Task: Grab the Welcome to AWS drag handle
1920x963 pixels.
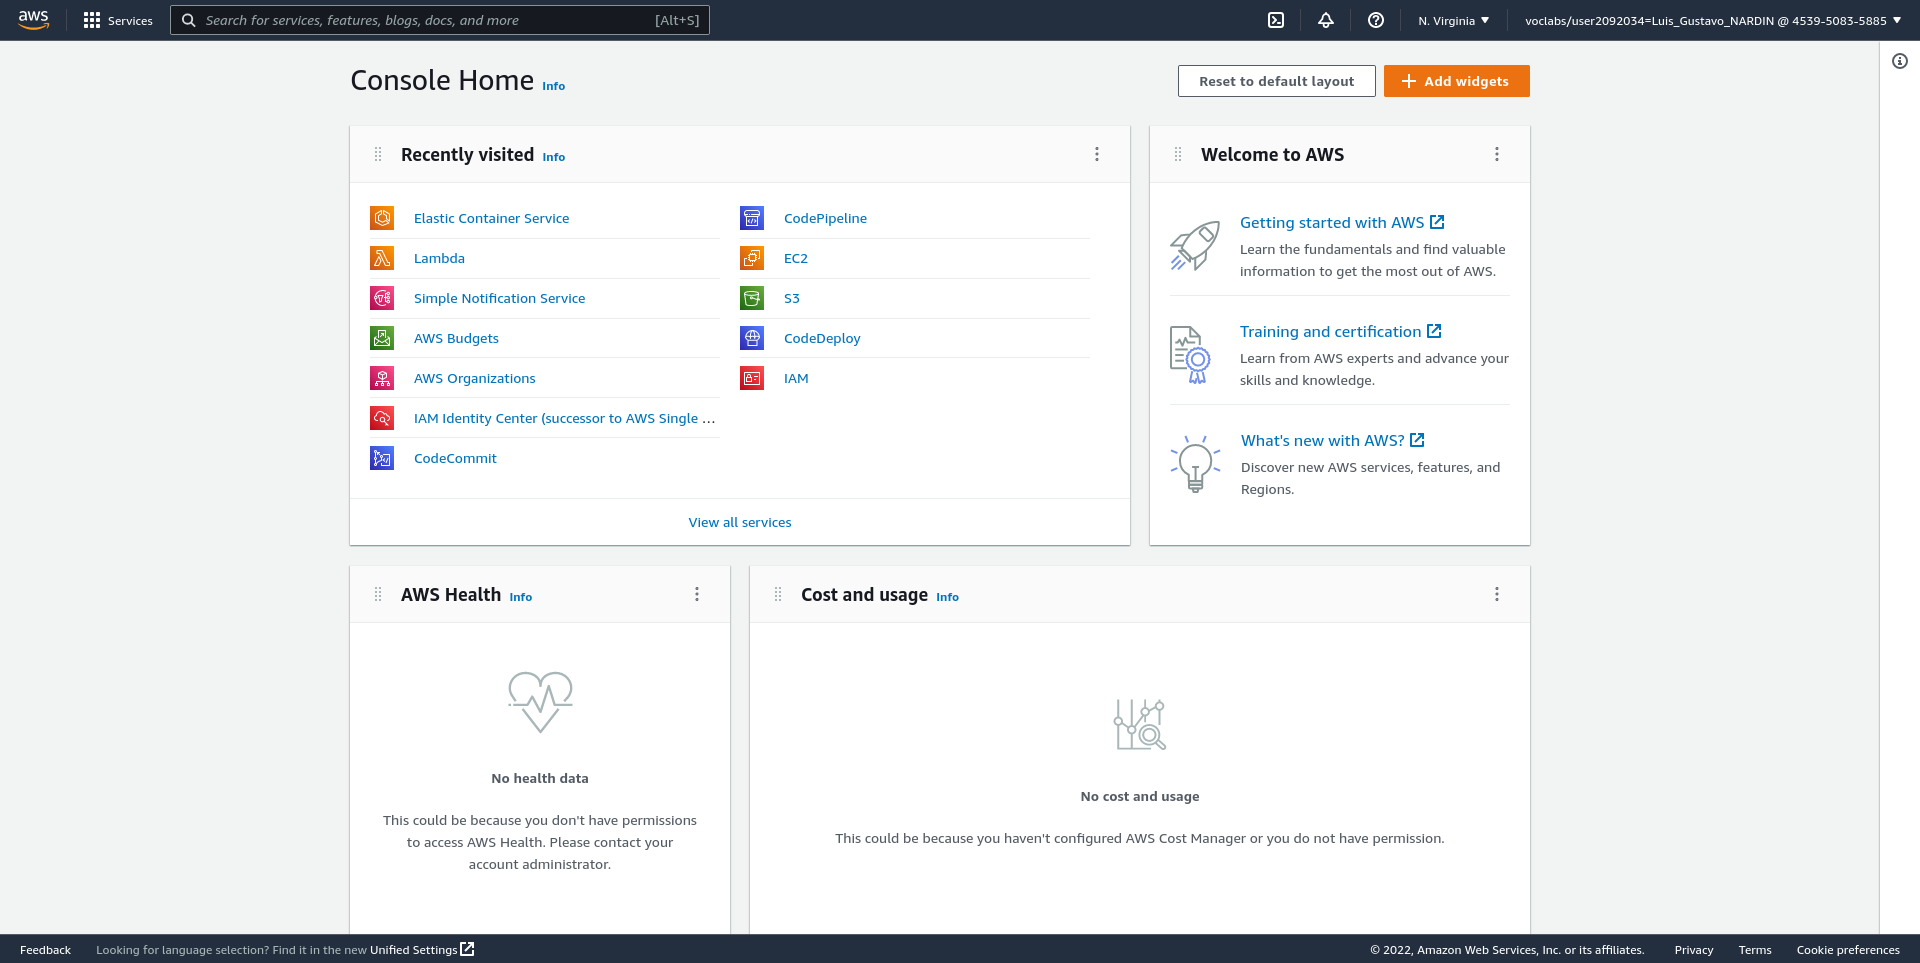Action: (1178, 154)
